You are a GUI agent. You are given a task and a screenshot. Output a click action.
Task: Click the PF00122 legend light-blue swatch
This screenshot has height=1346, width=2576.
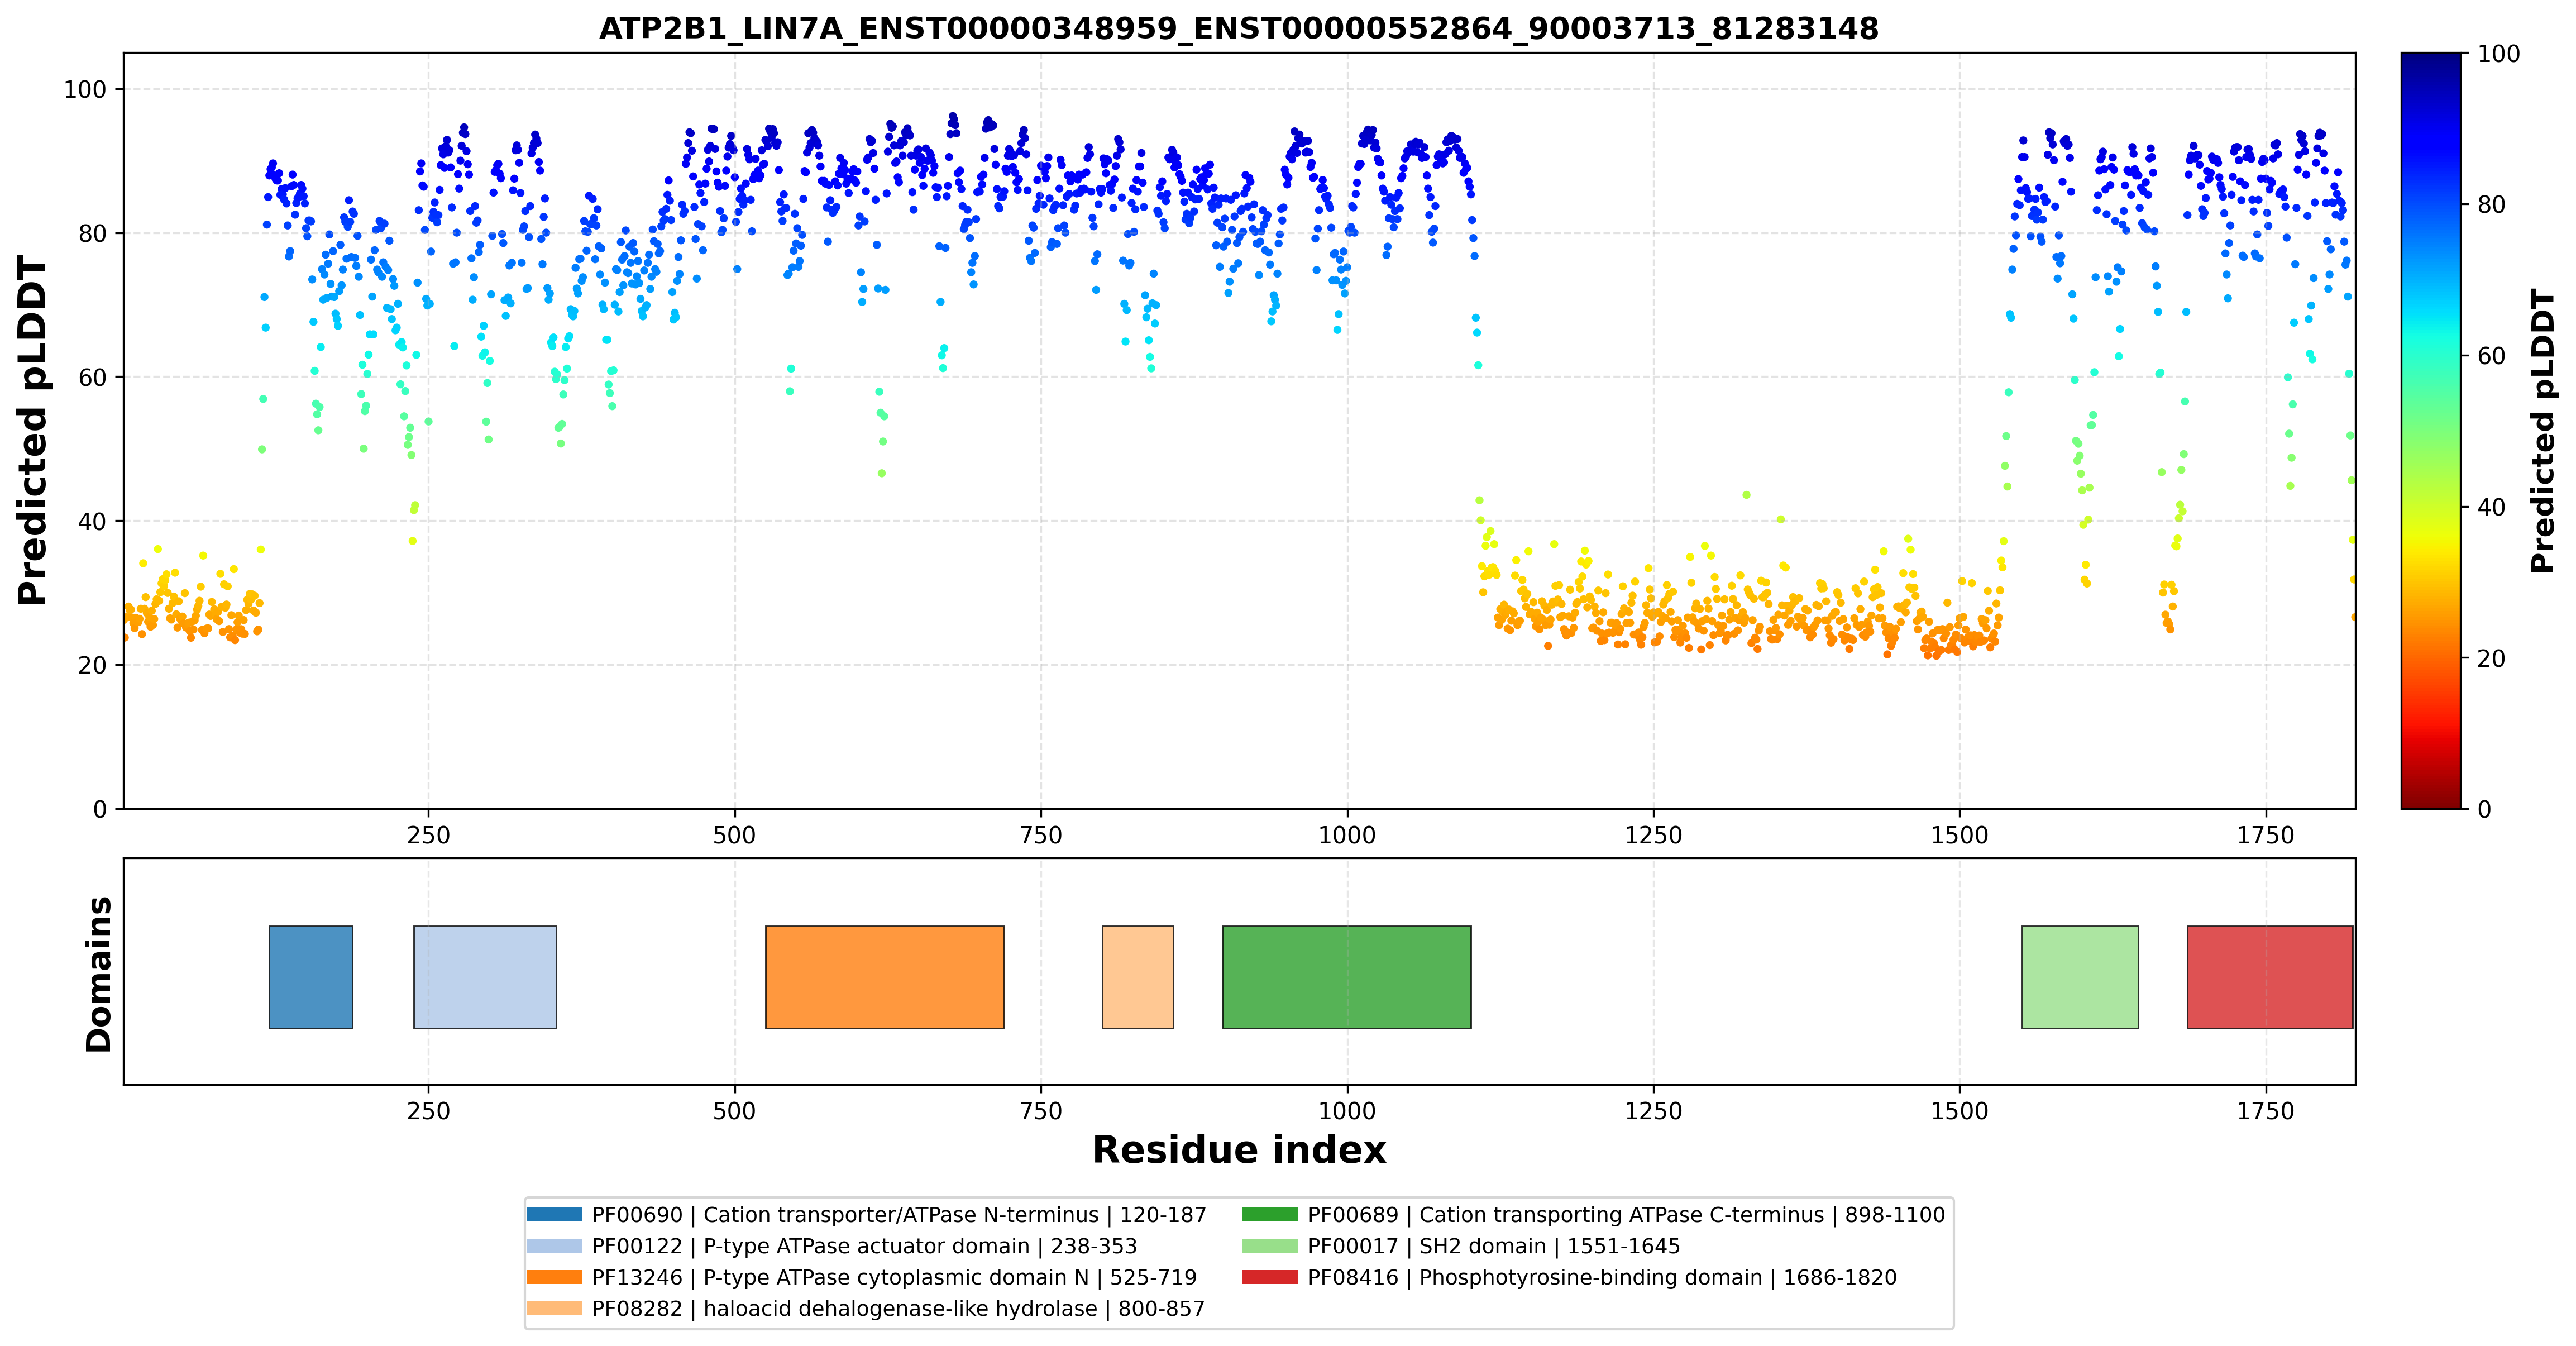click(x=554, y=1246)
